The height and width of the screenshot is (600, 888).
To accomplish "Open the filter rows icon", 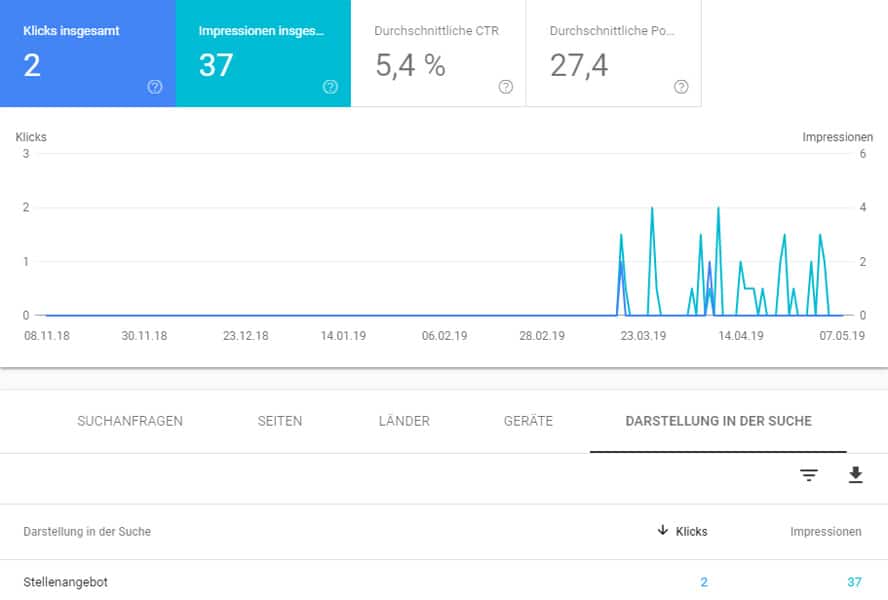I will pos(809,475).
